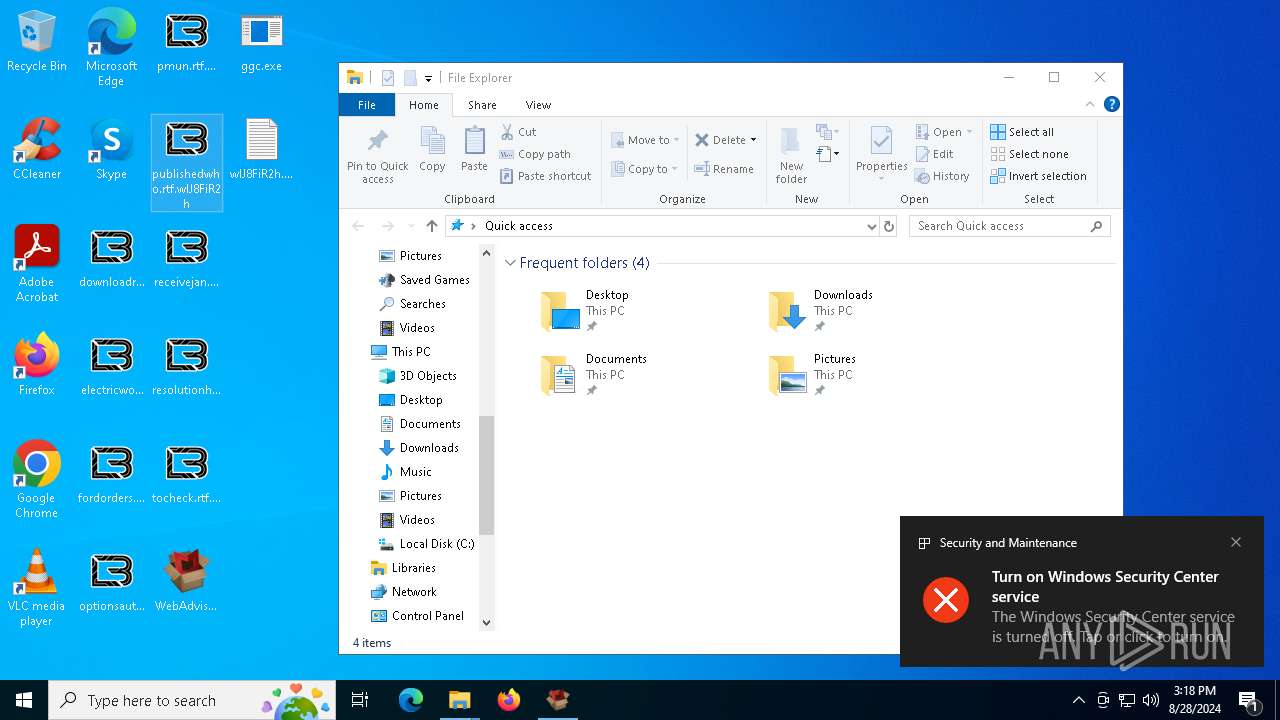Collapse the Frequent folders group

tap(510, 263)
